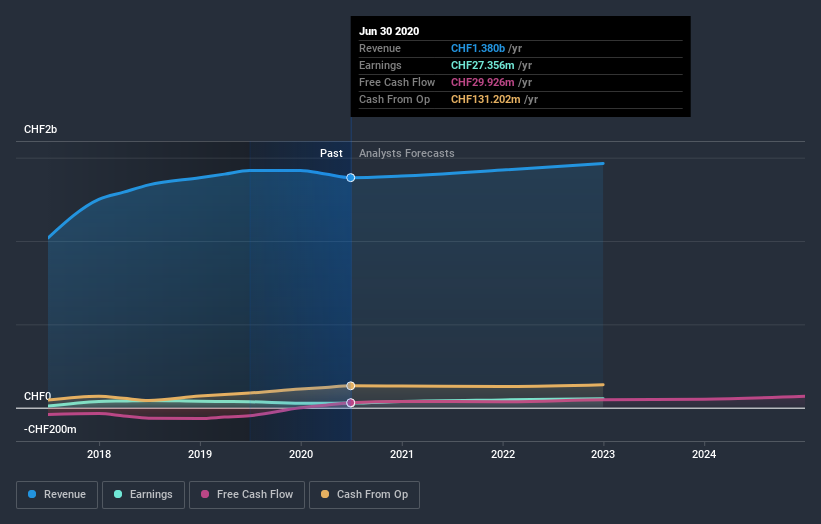Click the -CHF200m y-axis label
The width and height of the screenshot is (821, 524).
50,429
